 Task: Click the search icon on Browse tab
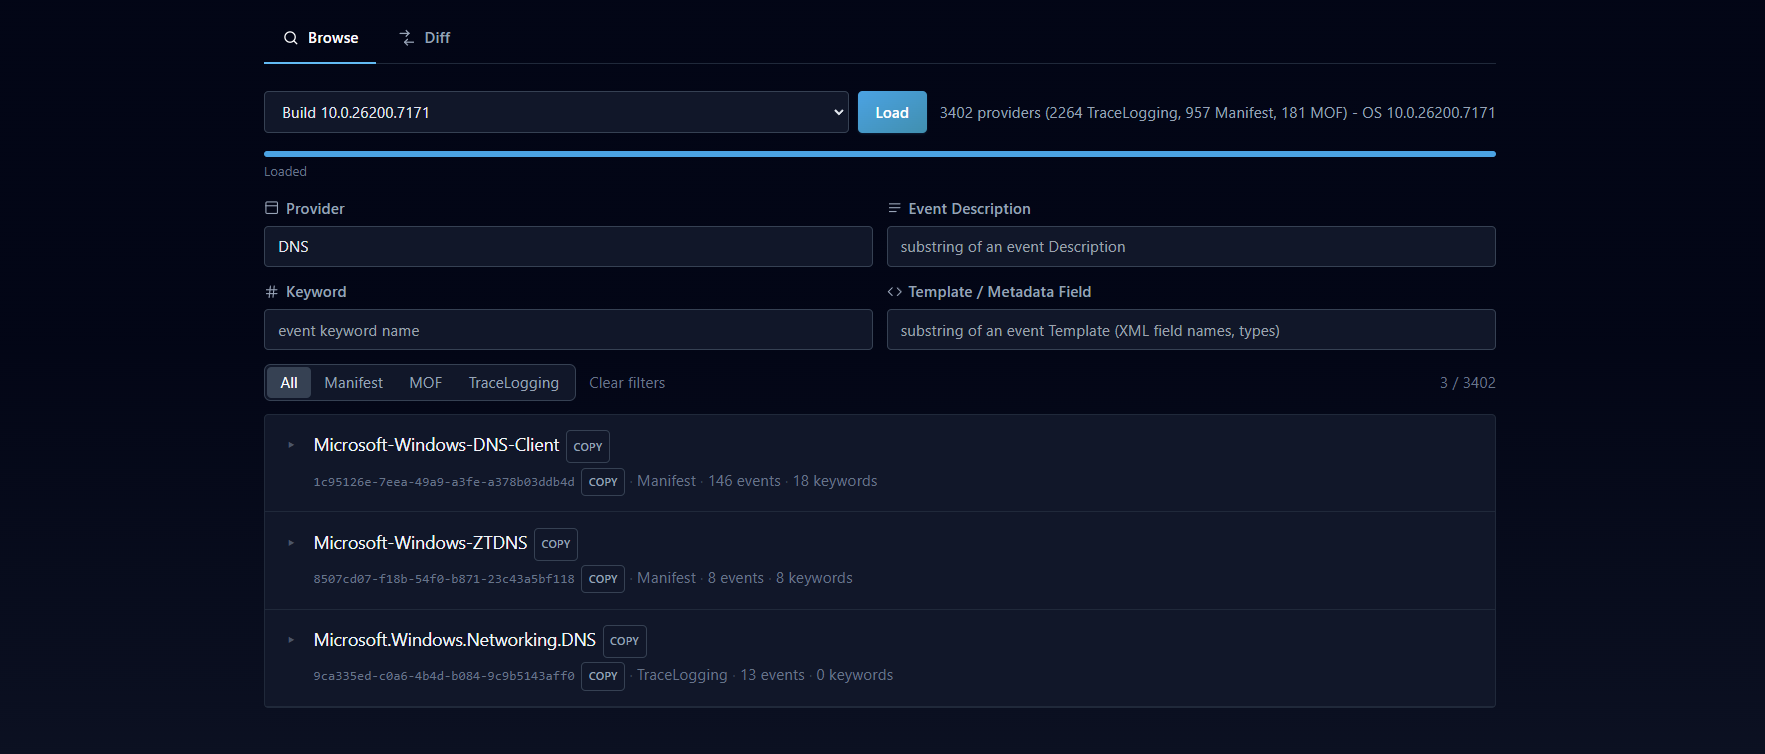pos(291,38)
